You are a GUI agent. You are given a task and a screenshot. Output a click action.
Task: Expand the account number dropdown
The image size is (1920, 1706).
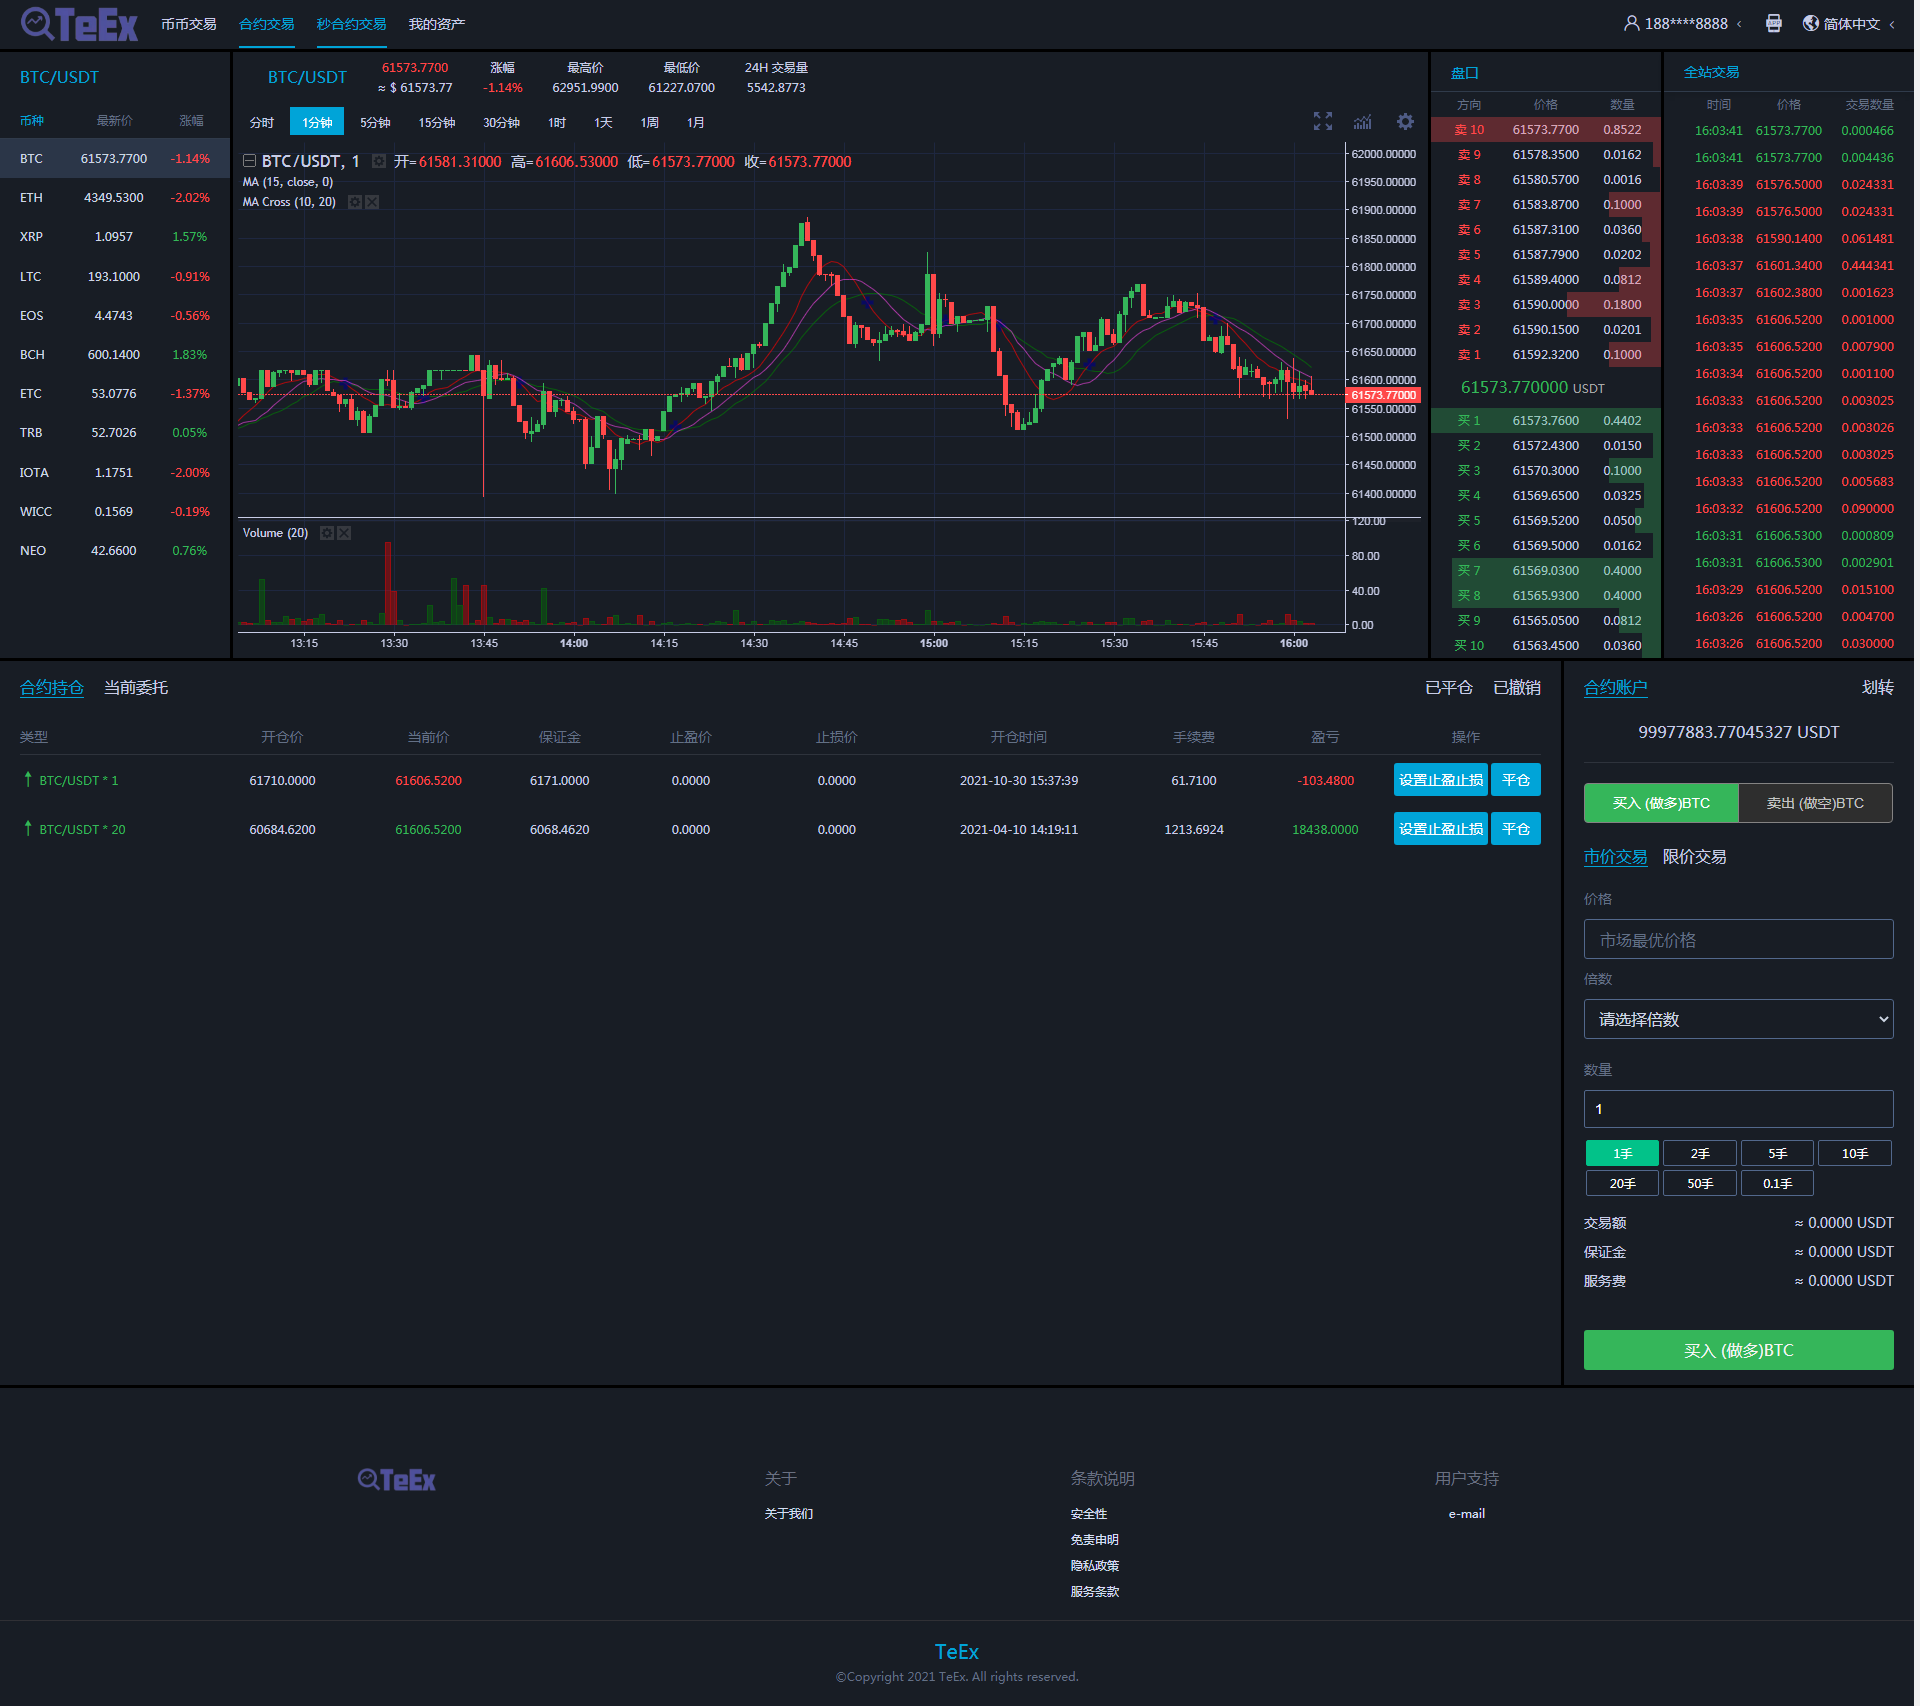click(1740, 23)
